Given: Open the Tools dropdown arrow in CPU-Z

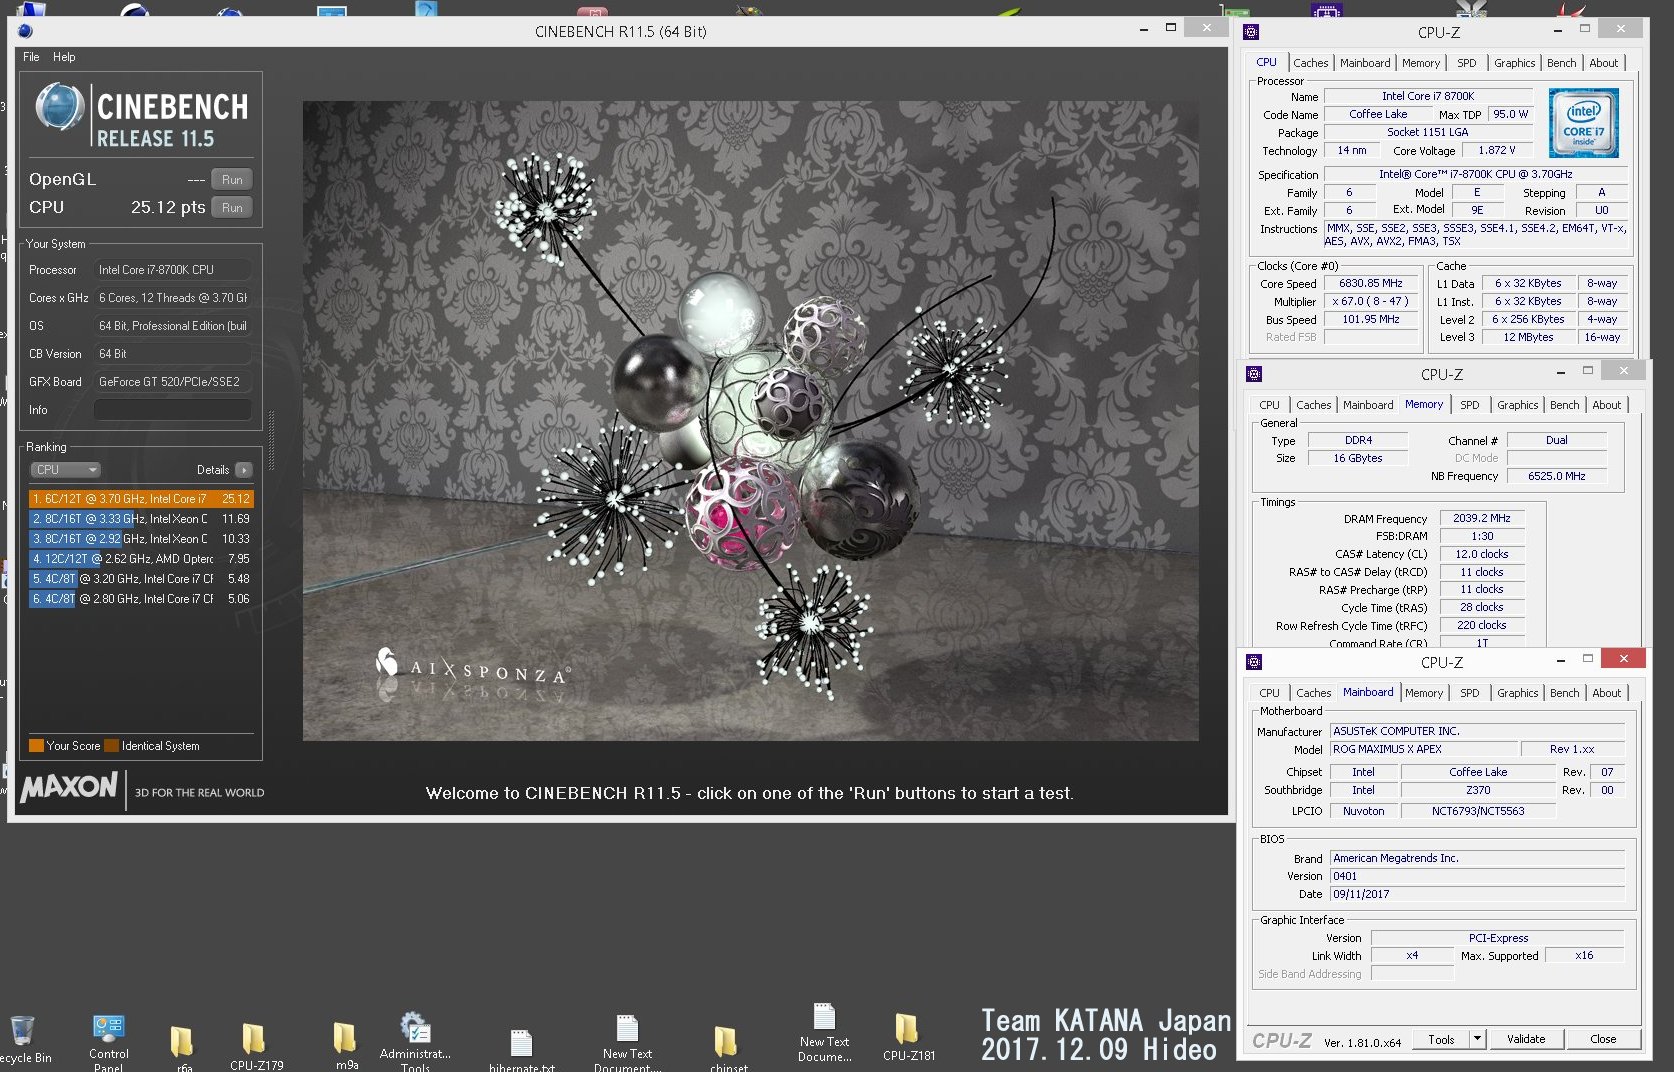Looking at the screenshot, I should 1477,1039.
